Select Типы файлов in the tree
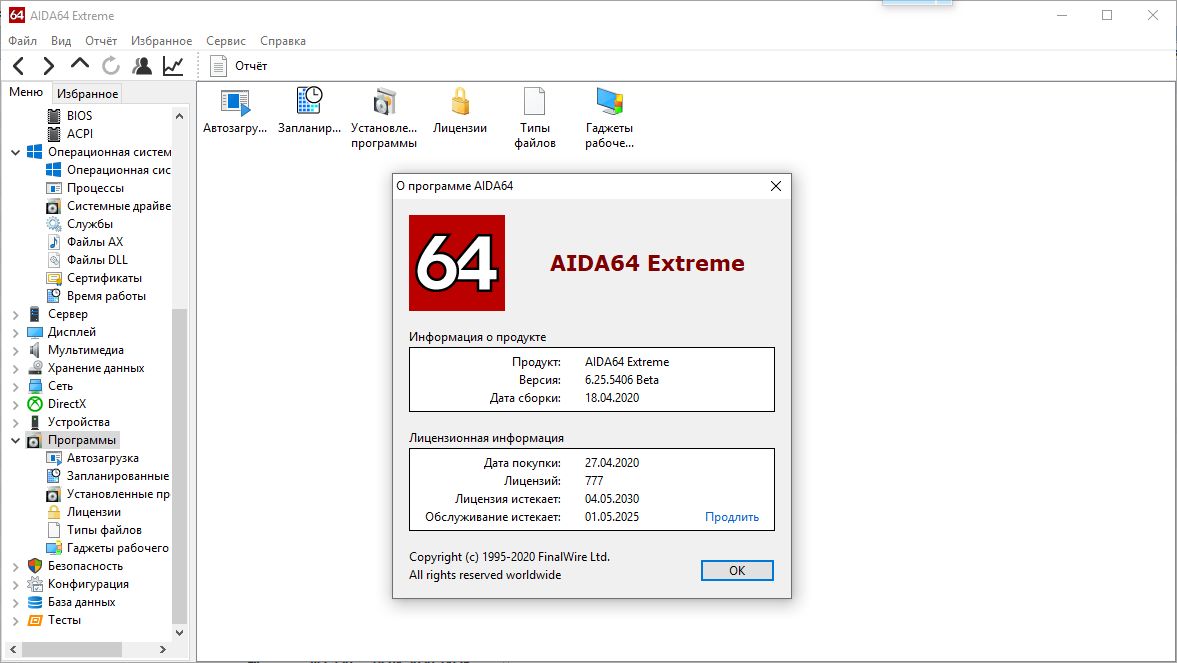Image resolution: width=1177 pixels, height=663 pixels. [94, 530]
